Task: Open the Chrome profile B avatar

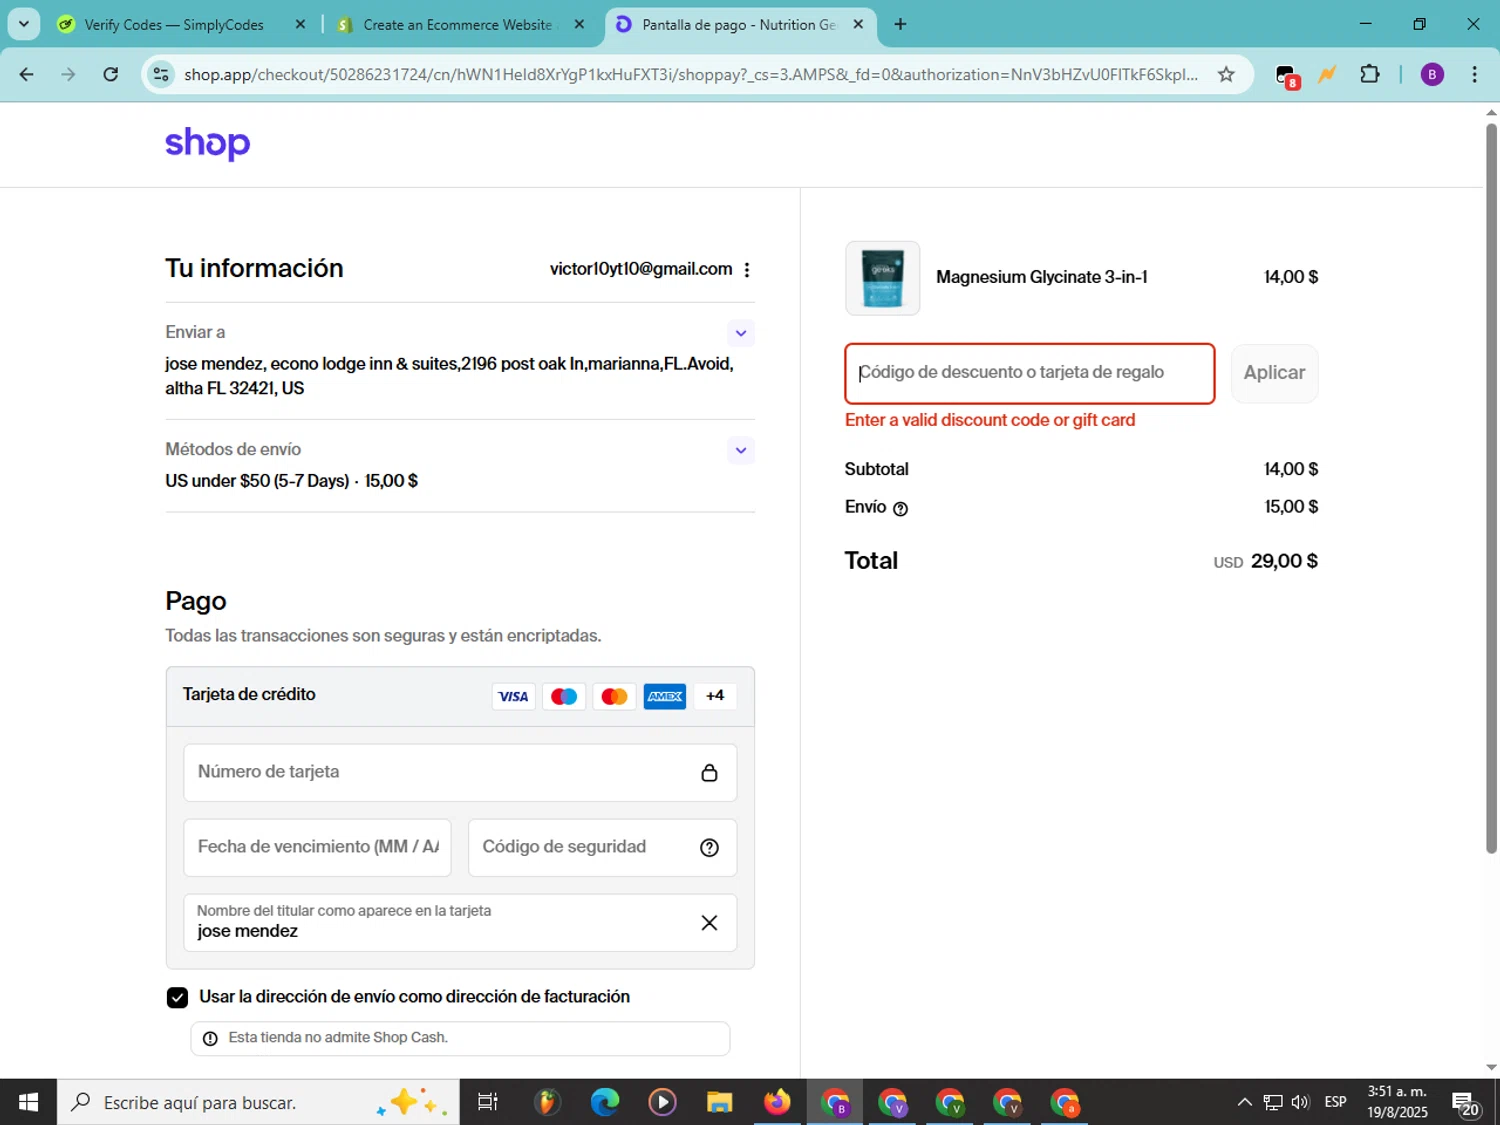Action: click(1432, 75)
